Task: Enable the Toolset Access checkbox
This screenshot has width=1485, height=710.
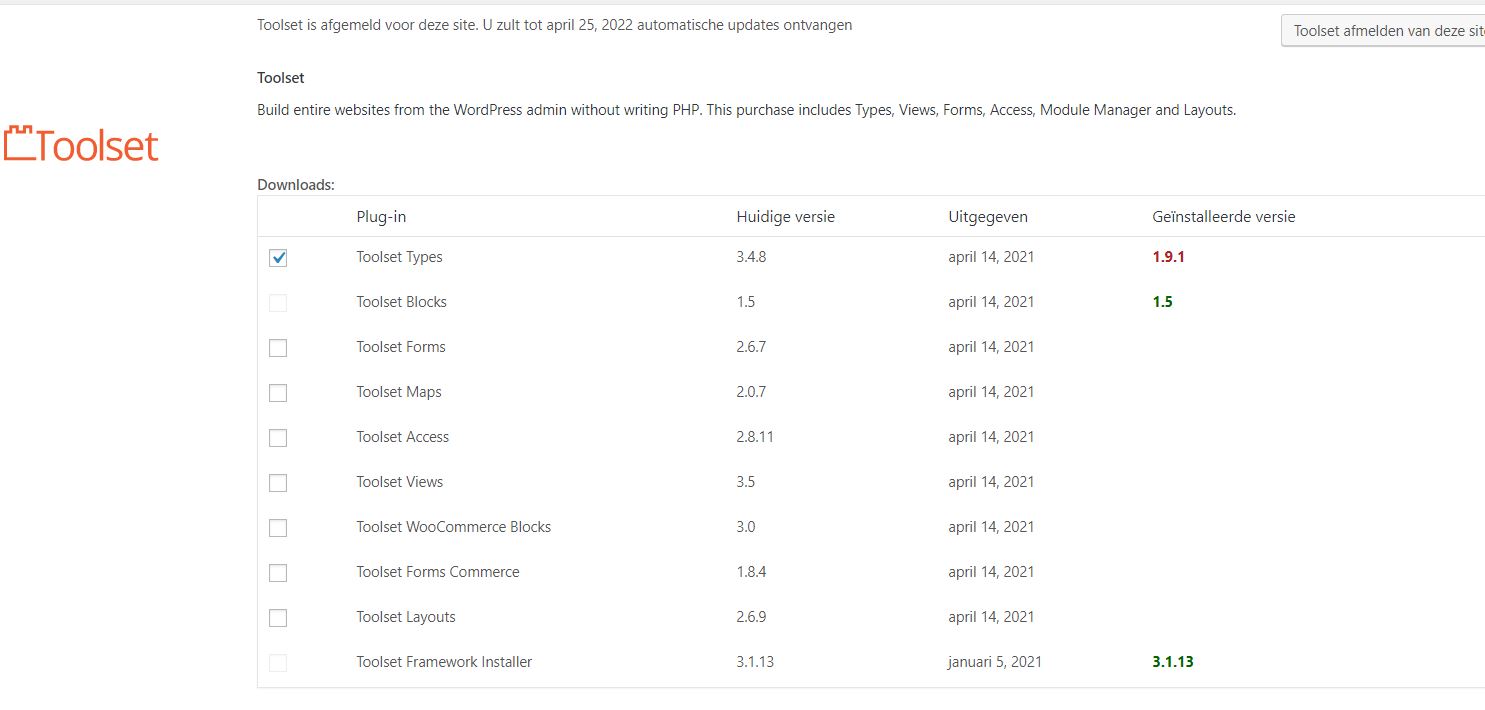Action: pos(278,438)
